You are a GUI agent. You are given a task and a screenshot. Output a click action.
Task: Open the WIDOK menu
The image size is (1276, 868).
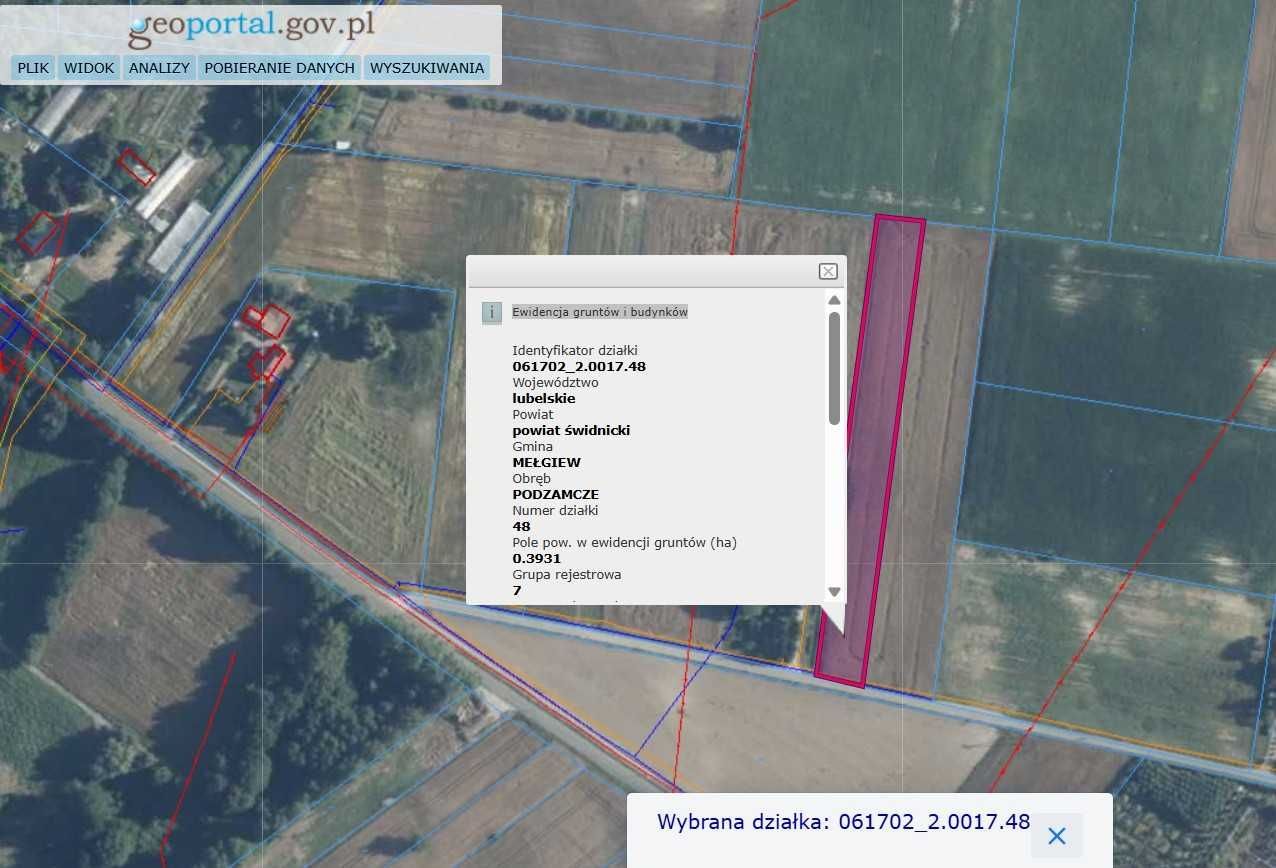89,68
